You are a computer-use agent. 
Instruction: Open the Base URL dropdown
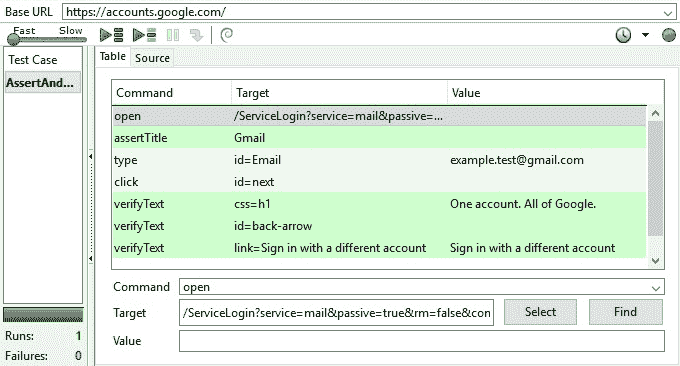pos(668,13)
